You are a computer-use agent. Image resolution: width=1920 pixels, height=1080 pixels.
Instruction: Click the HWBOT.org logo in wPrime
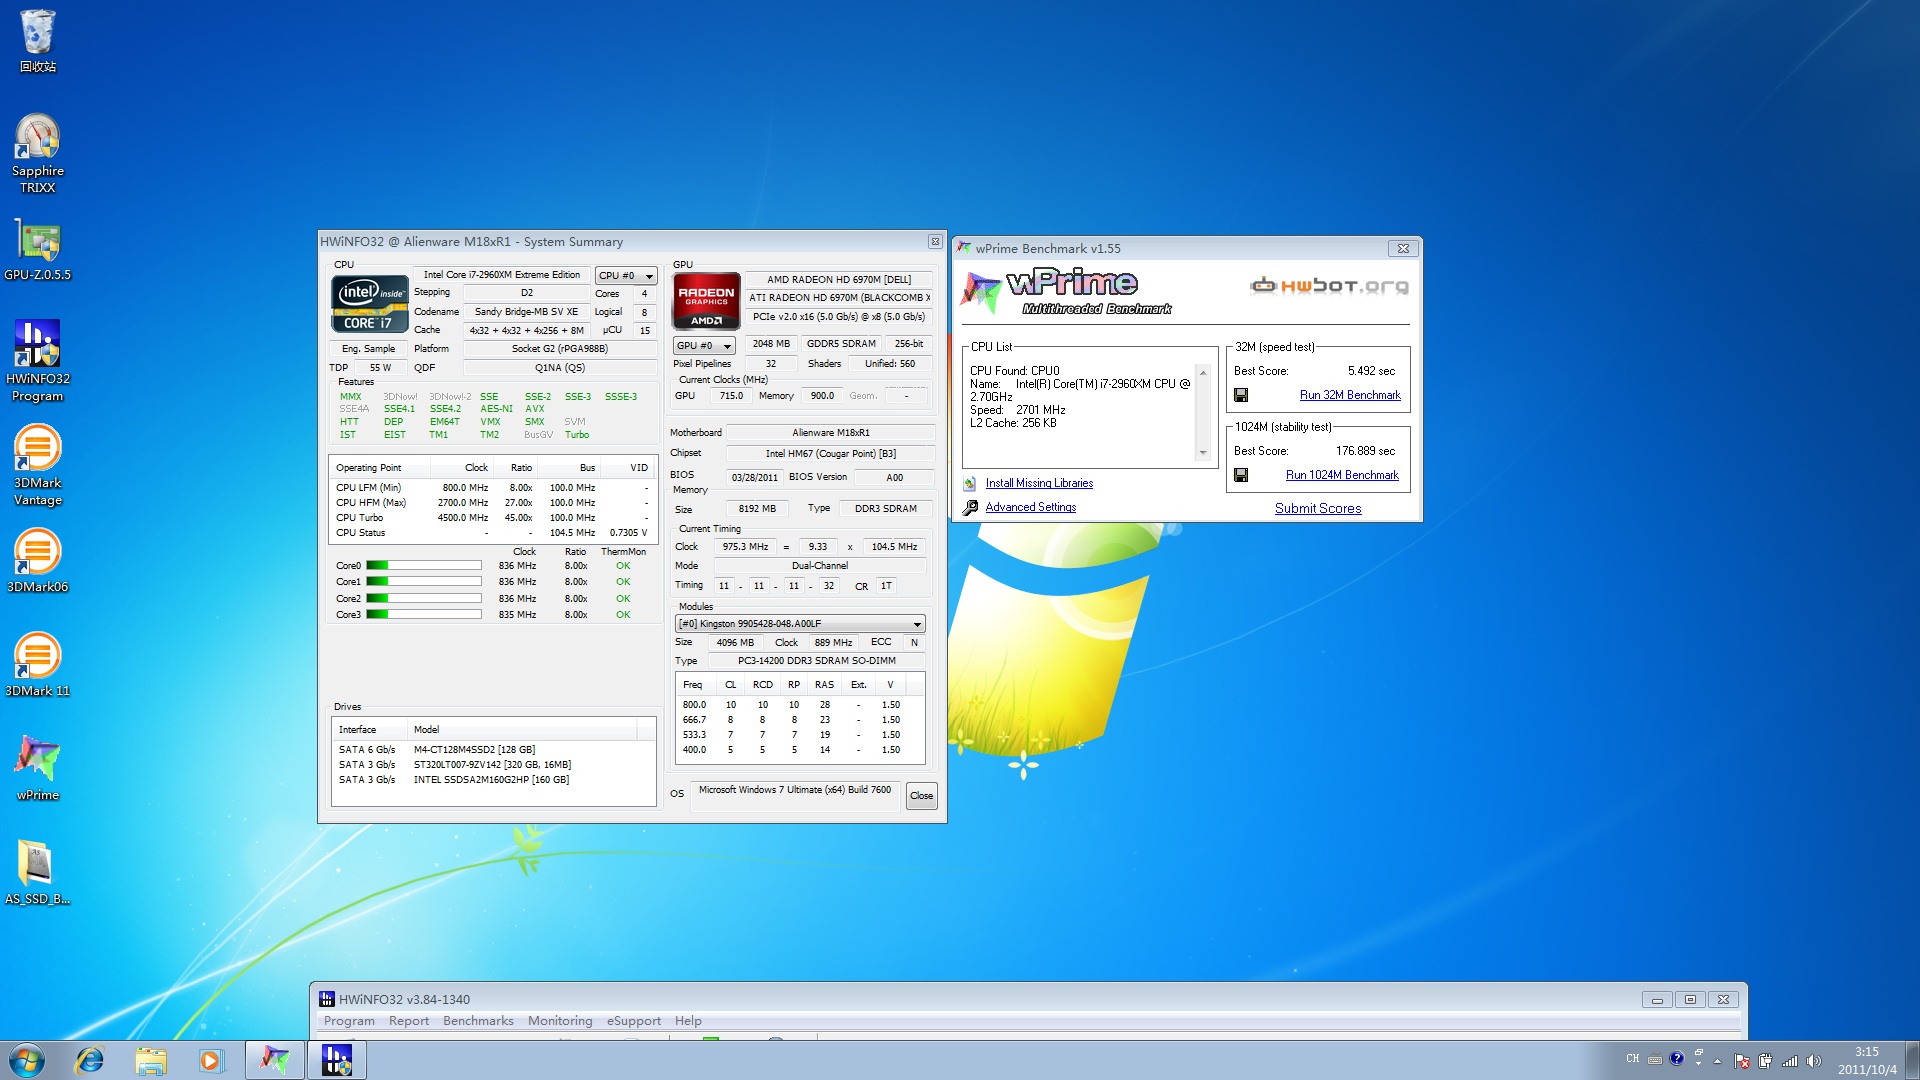point(1329,286)
